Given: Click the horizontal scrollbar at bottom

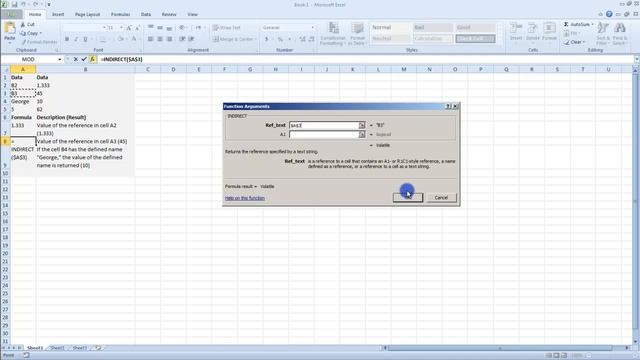Looking at the screenshot, I should (x=500, y=348).
